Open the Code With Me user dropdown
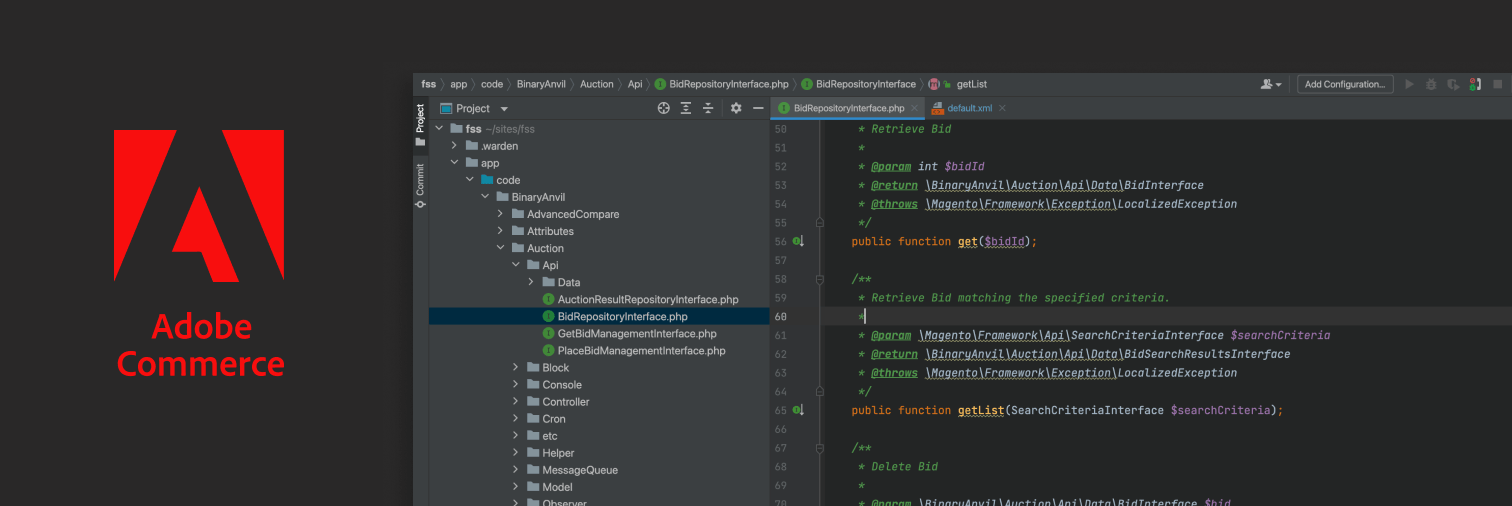This screenshot has width=1512, height=506. coord(1271,85)
